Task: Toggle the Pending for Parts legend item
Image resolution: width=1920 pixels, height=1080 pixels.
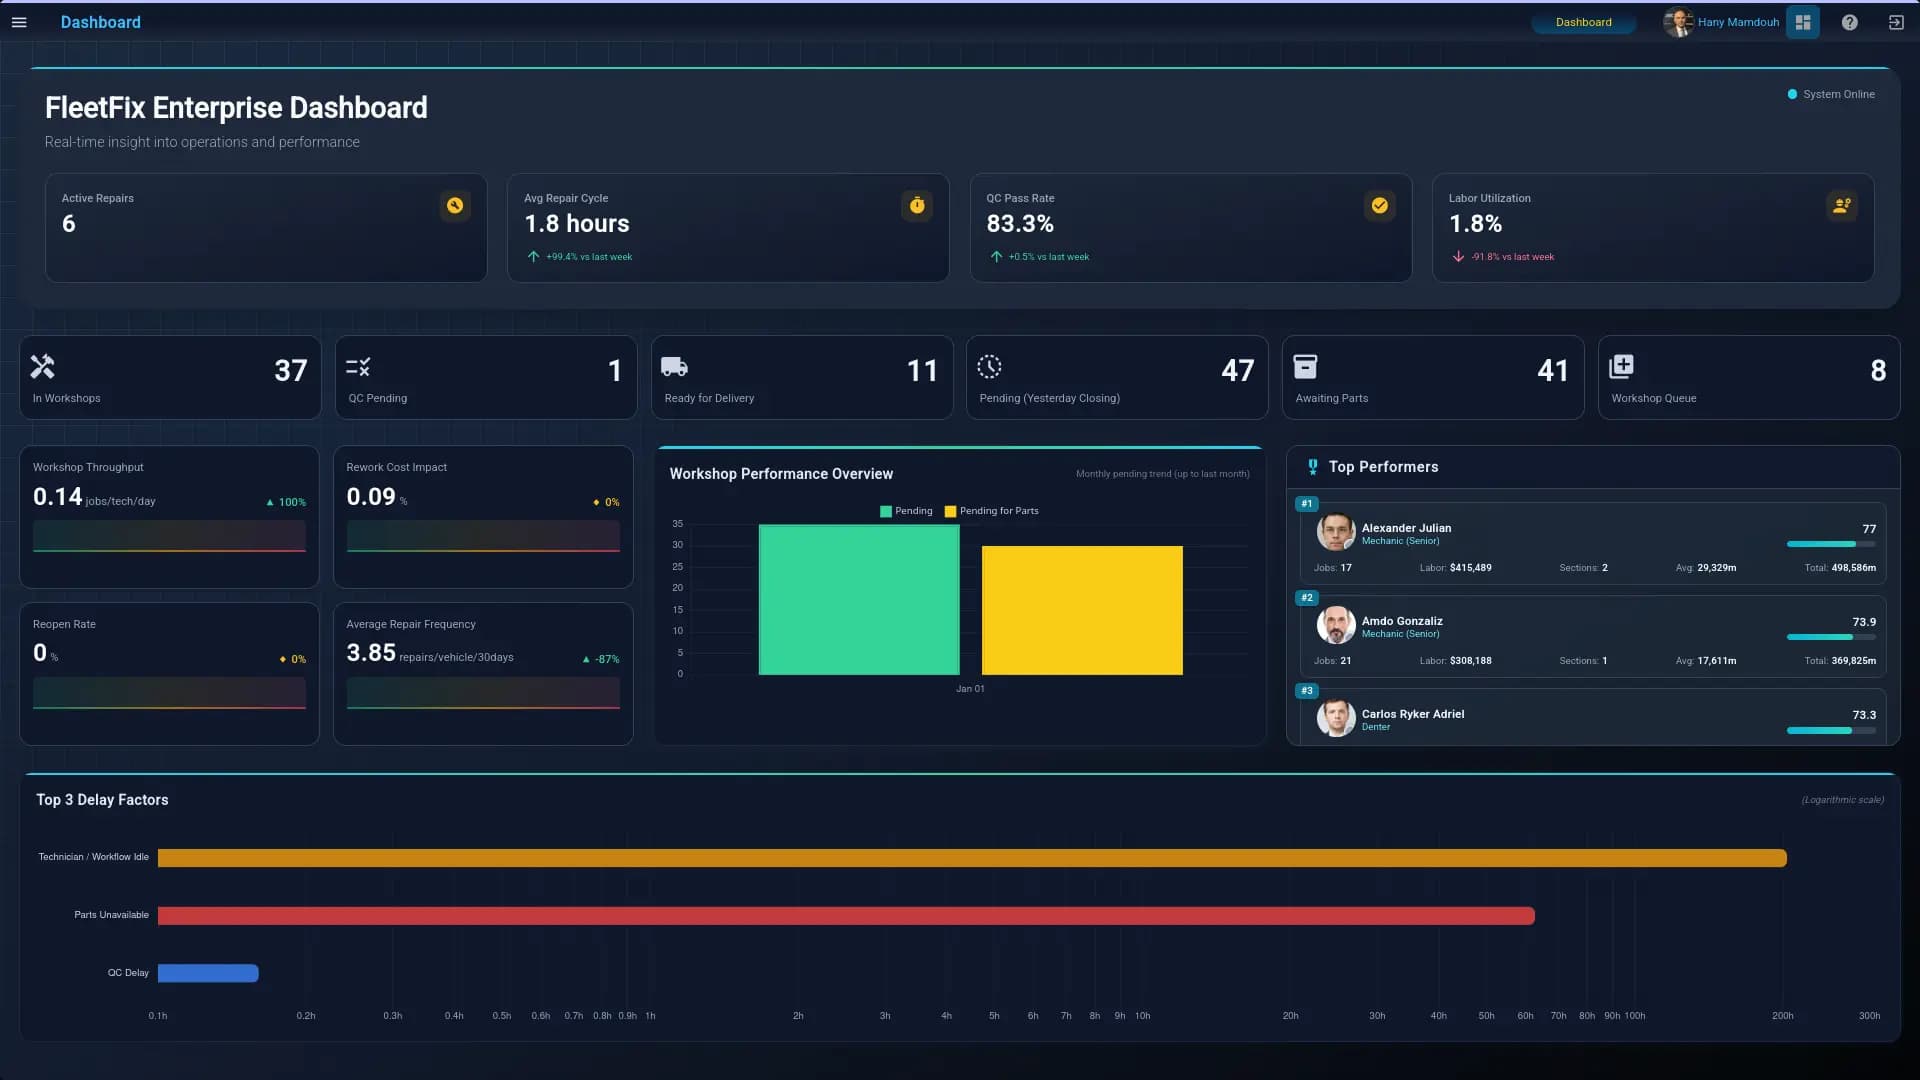Action: pos(990,511)
